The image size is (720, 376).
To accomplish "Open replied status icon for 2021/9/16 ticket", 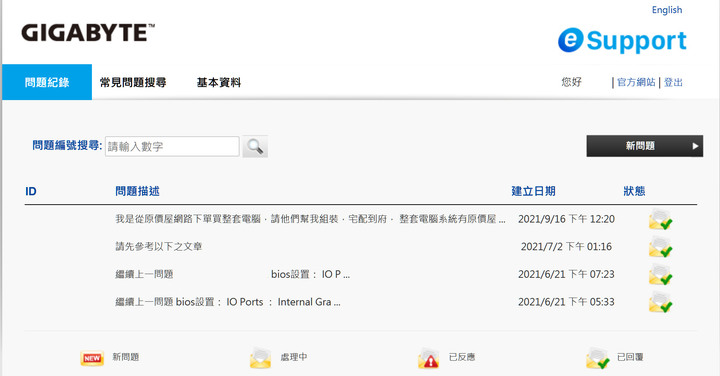I will point(660,219).
